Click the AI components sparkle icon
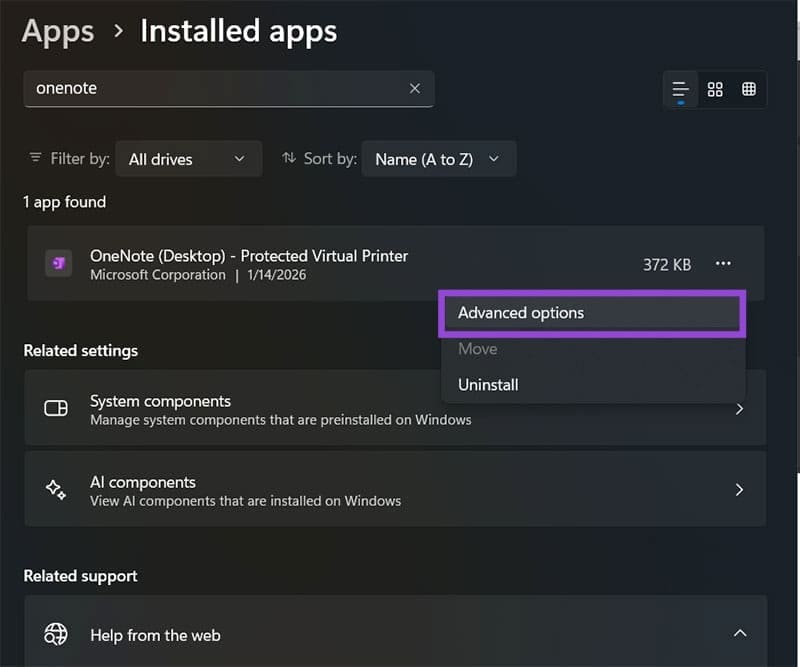The image size is (800, 667). [53, 489]
